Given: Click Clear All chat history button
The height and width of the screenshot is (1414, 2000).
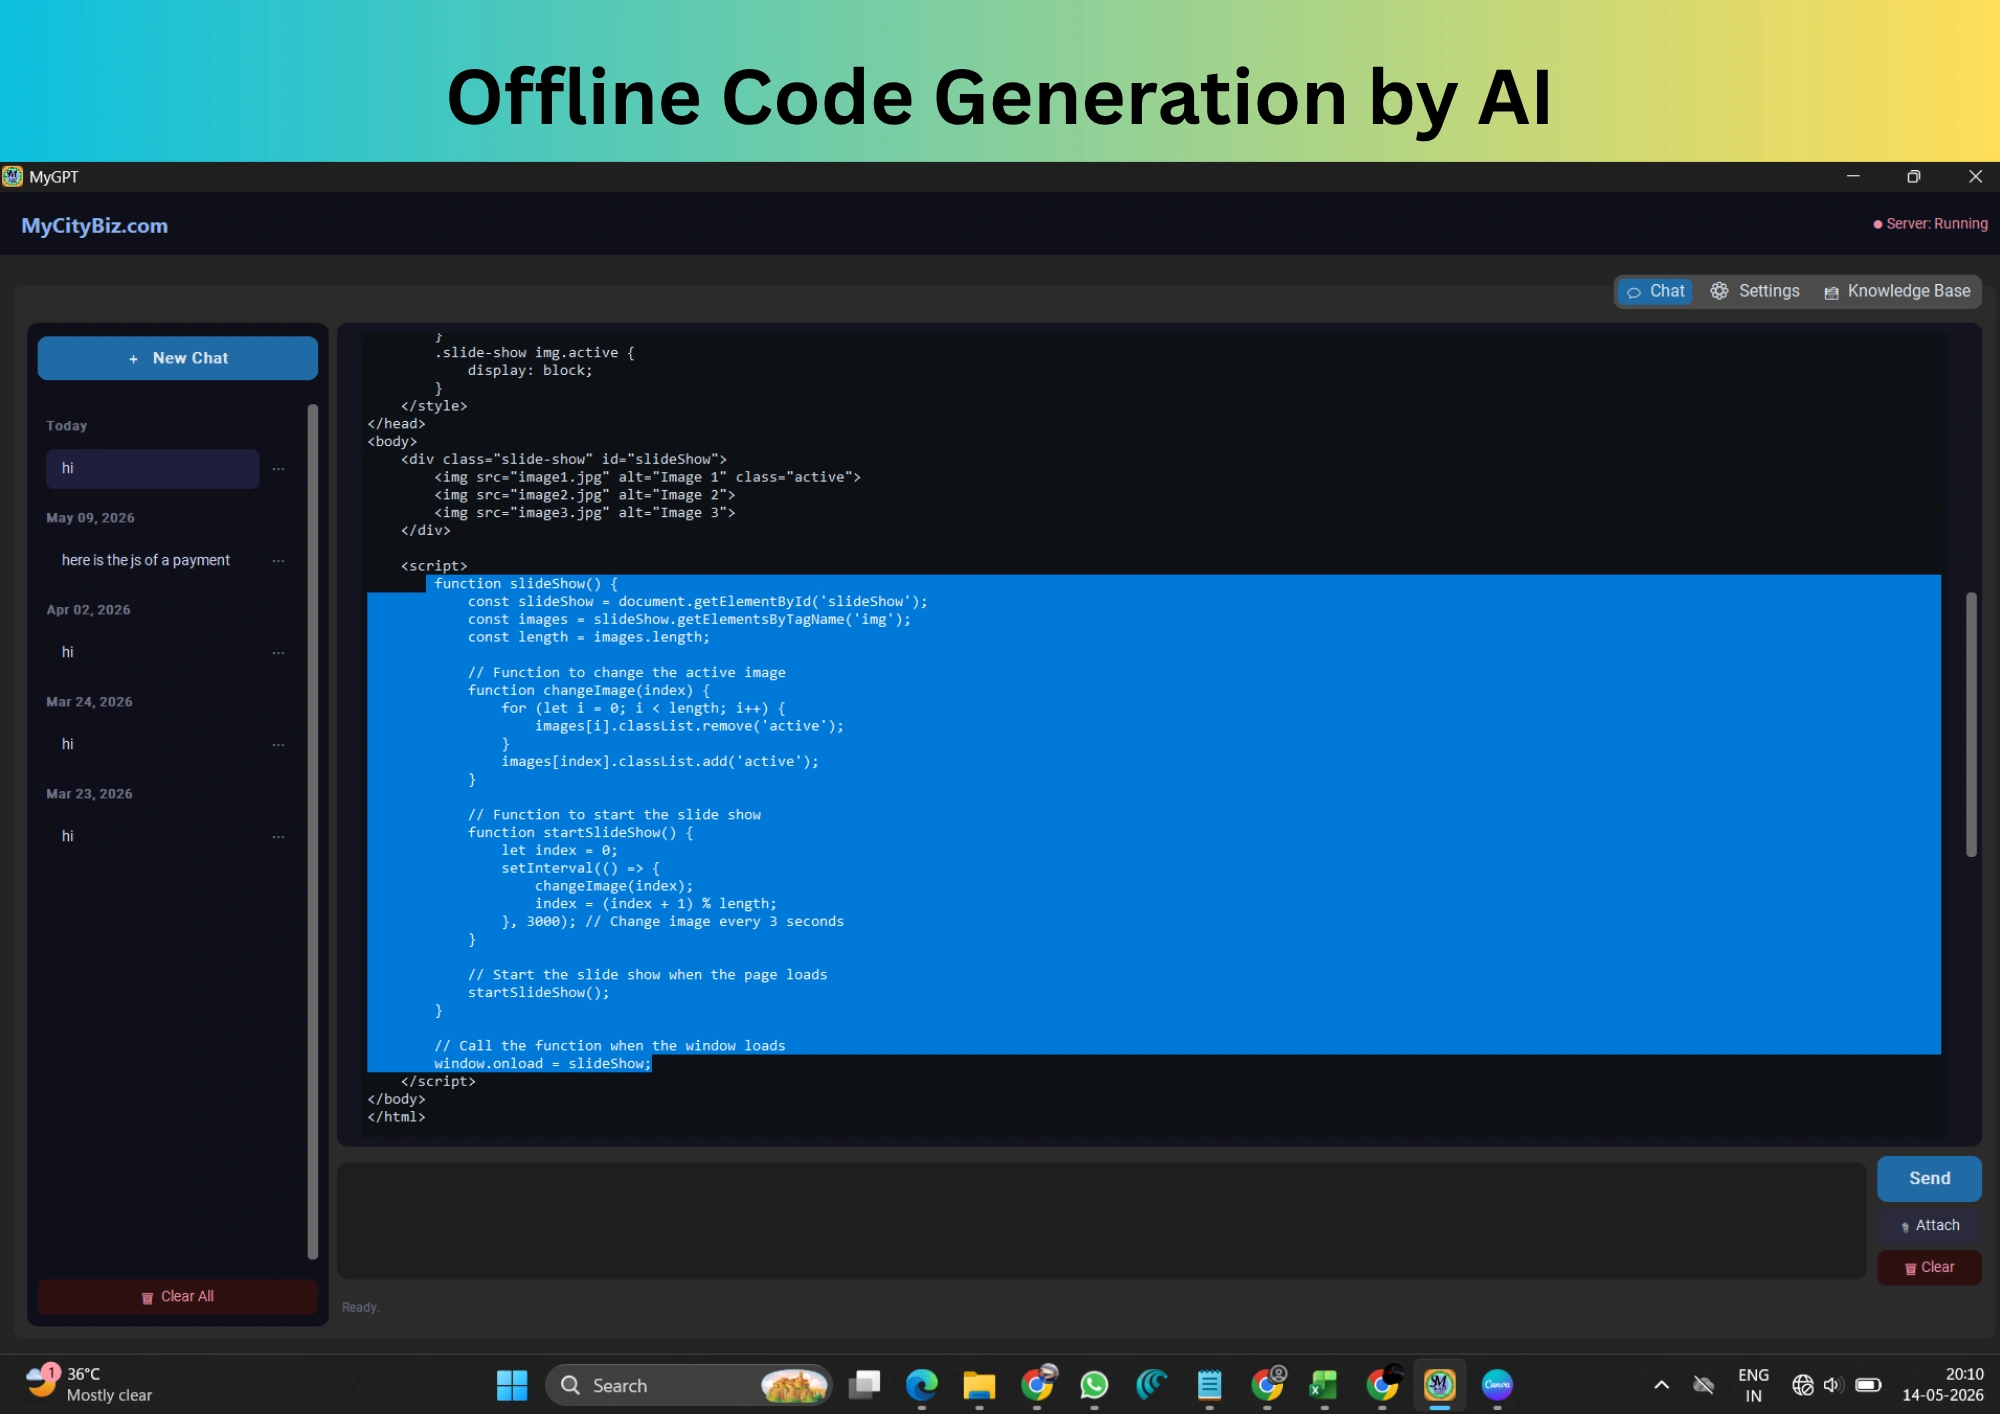Looking at the screenshot, I should point(178,1296).
